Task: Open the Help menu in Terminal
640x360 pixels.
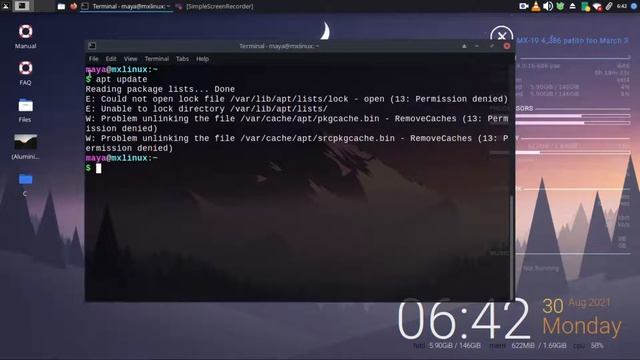Action: 202,59
